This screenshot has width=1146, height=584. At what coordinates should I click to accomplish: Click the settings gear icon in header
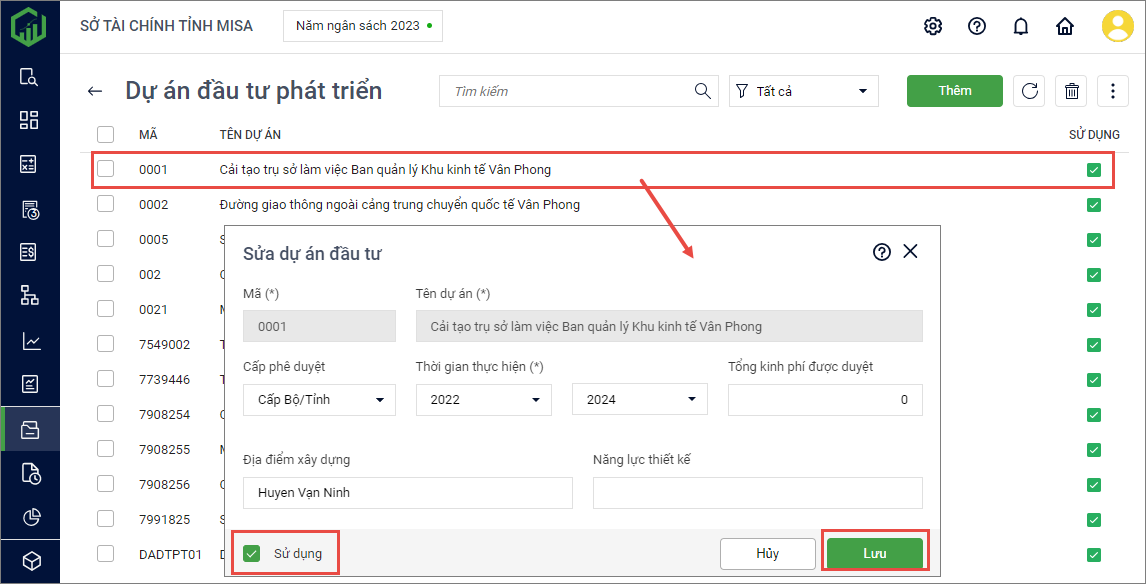click(x=933, y=26)
